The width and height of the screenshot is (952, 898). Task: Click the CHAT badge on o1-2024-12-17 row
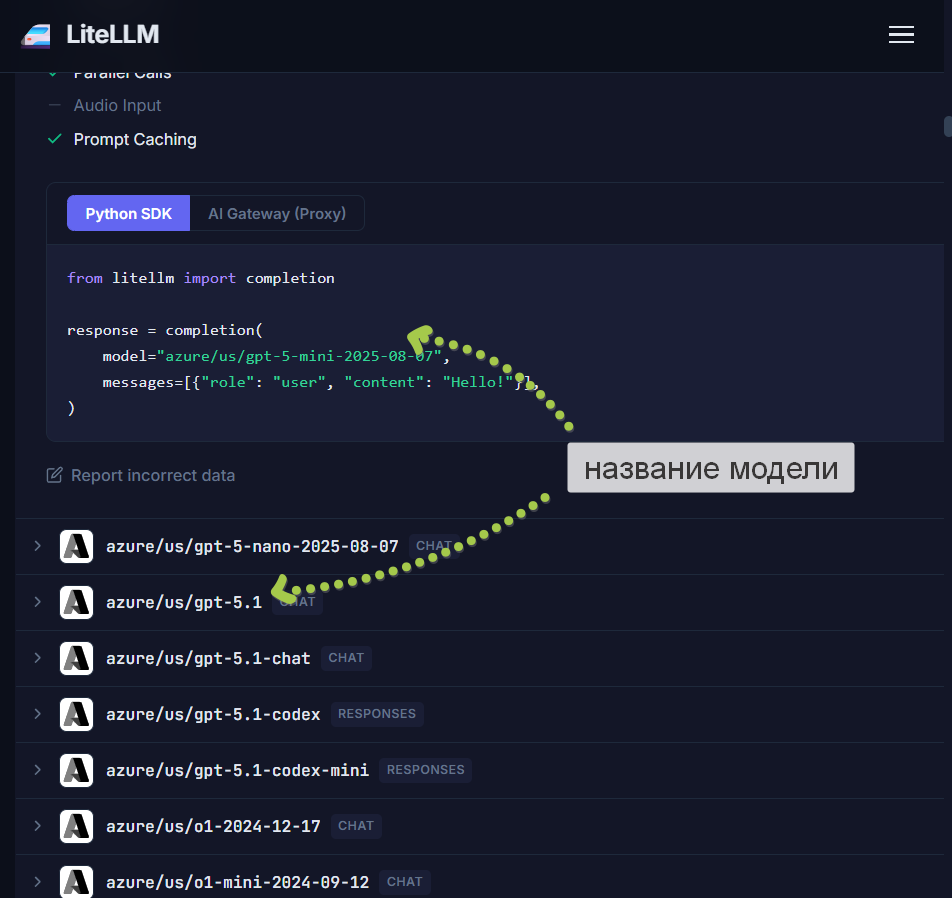pos(356,826)
